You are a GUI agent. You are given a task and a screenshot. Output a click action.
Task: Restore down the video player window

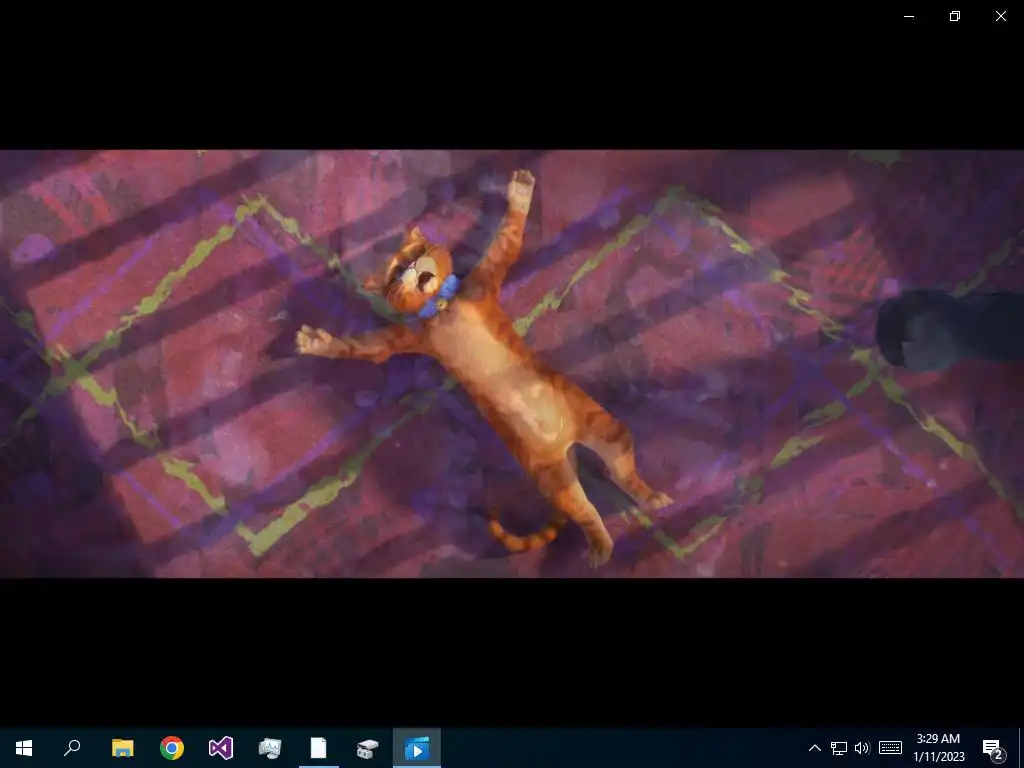coord(955,16)
